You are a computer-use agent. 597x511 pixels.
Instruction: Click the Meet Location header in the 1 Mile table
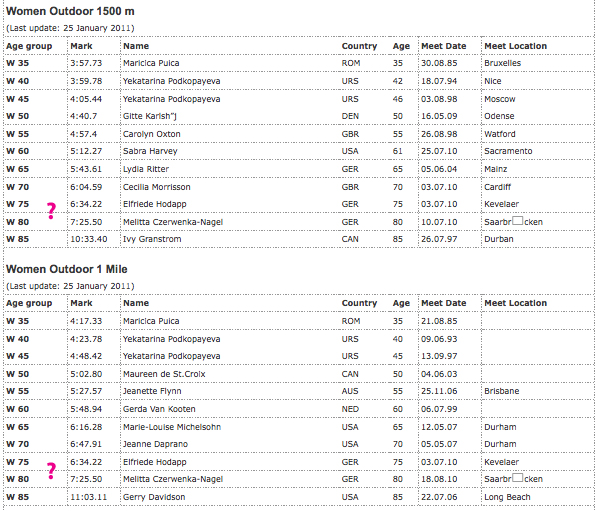click(x=516, y=303)
